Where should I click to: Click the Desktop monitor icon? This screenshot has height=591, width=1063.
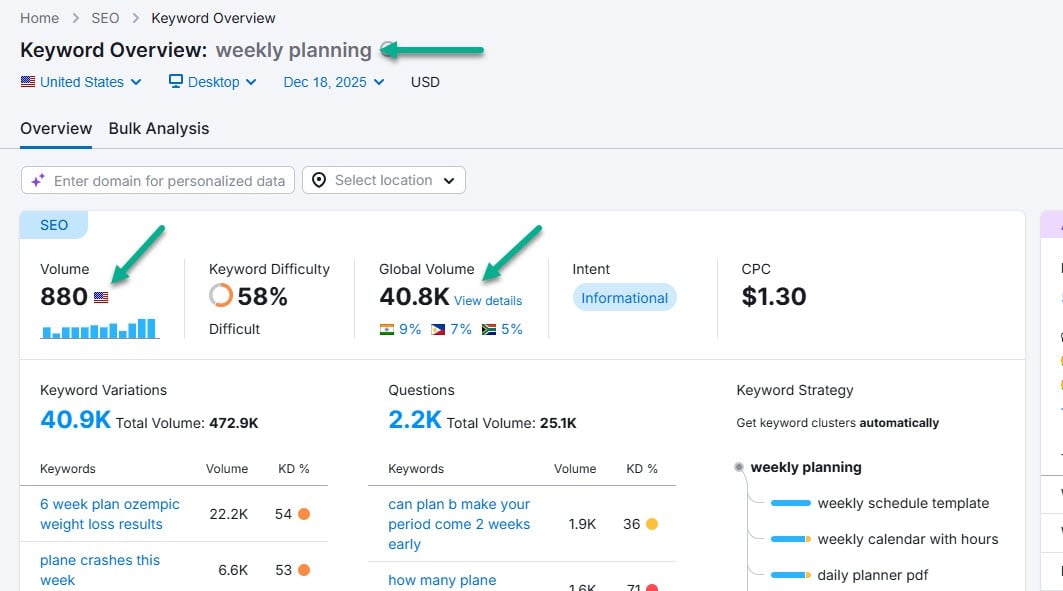176,81
